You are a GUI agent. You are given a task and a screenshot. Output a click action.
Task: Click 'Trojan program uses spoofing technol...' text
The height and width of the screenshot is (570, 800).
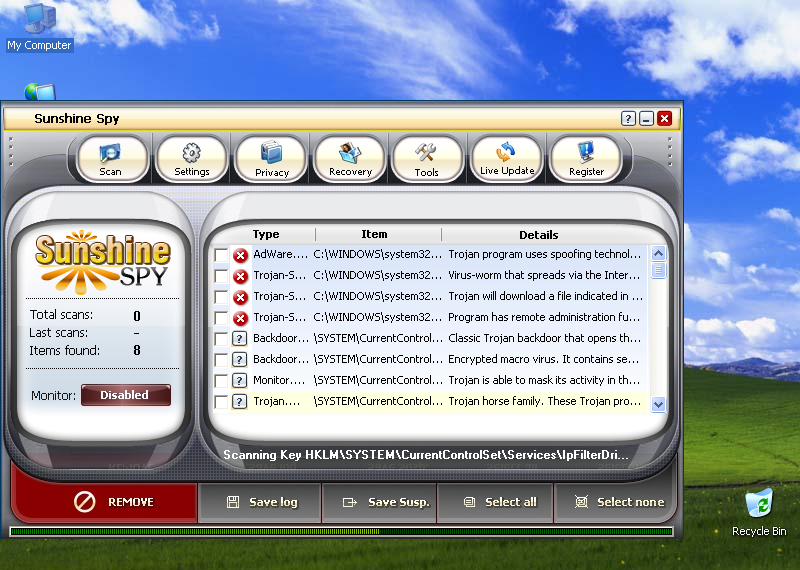point(544,254)
